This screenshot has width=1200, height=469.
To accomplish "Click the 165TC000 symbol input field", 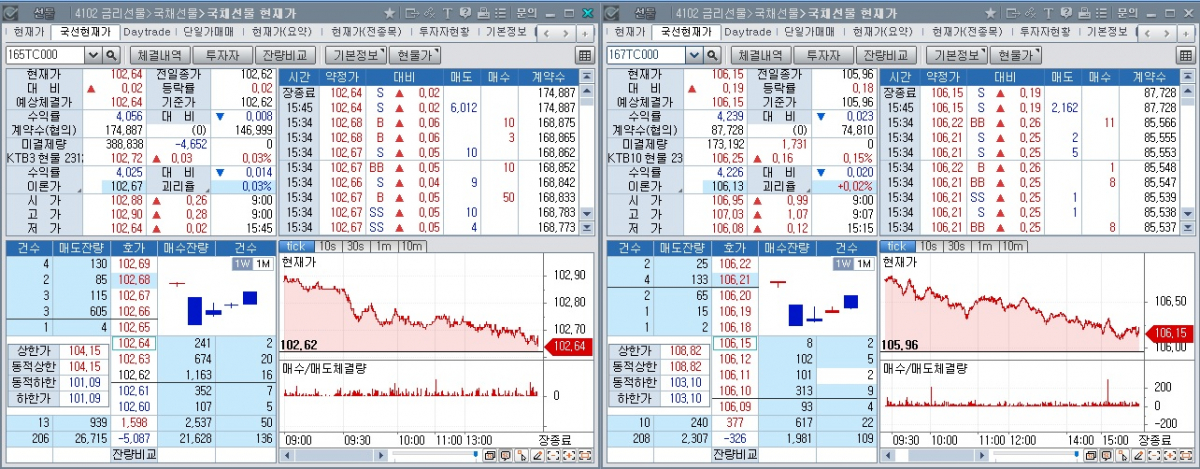I will click(x=45, y=55).
